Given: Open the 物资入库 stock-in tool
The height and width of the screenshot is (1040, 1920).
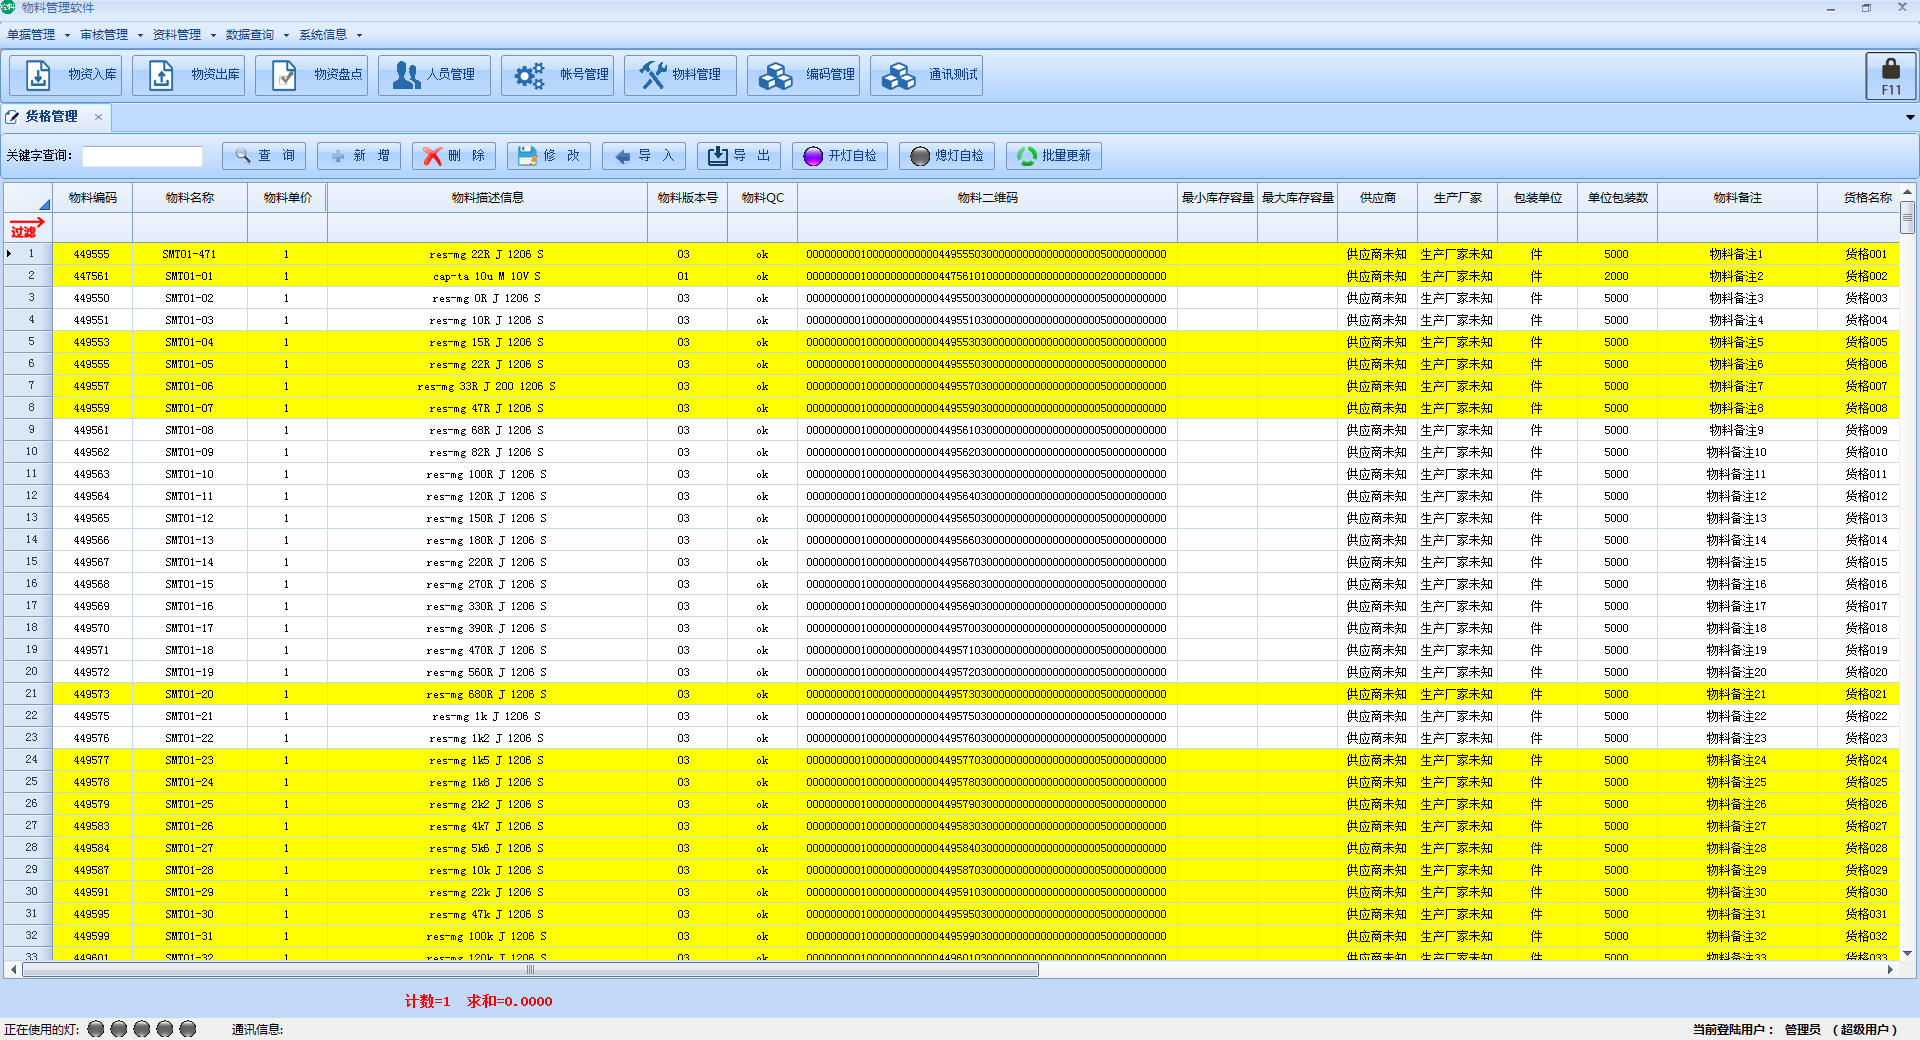Looking at the screenshot, I should [66, 75].
